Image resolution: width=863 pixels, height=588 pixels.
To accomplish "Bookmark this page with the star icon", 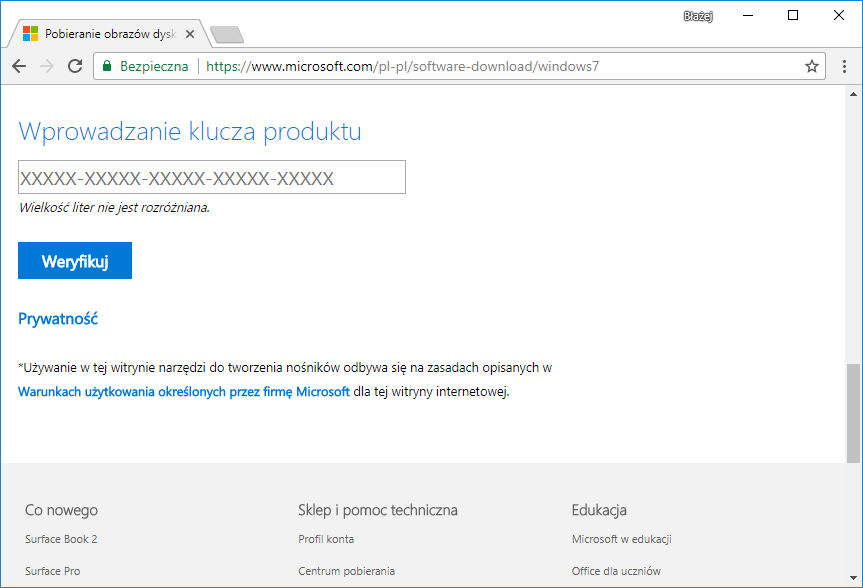I will click(812, 67).
